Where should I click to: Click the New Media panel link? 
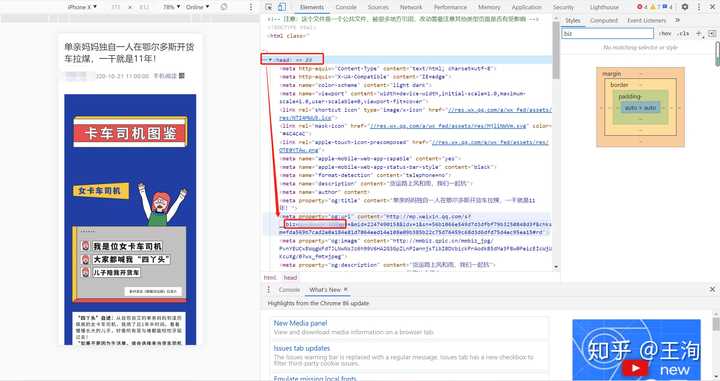coord(300,323)
